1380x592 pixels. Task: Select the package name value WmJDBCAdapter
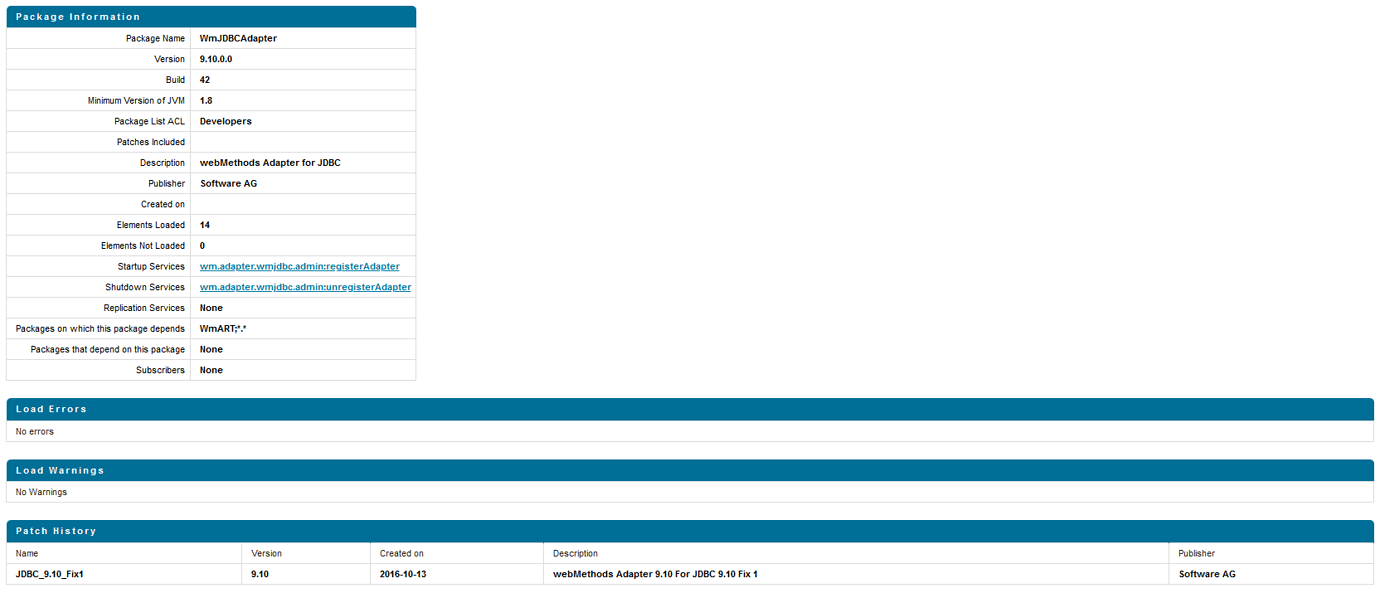click(x=238, y=38)
